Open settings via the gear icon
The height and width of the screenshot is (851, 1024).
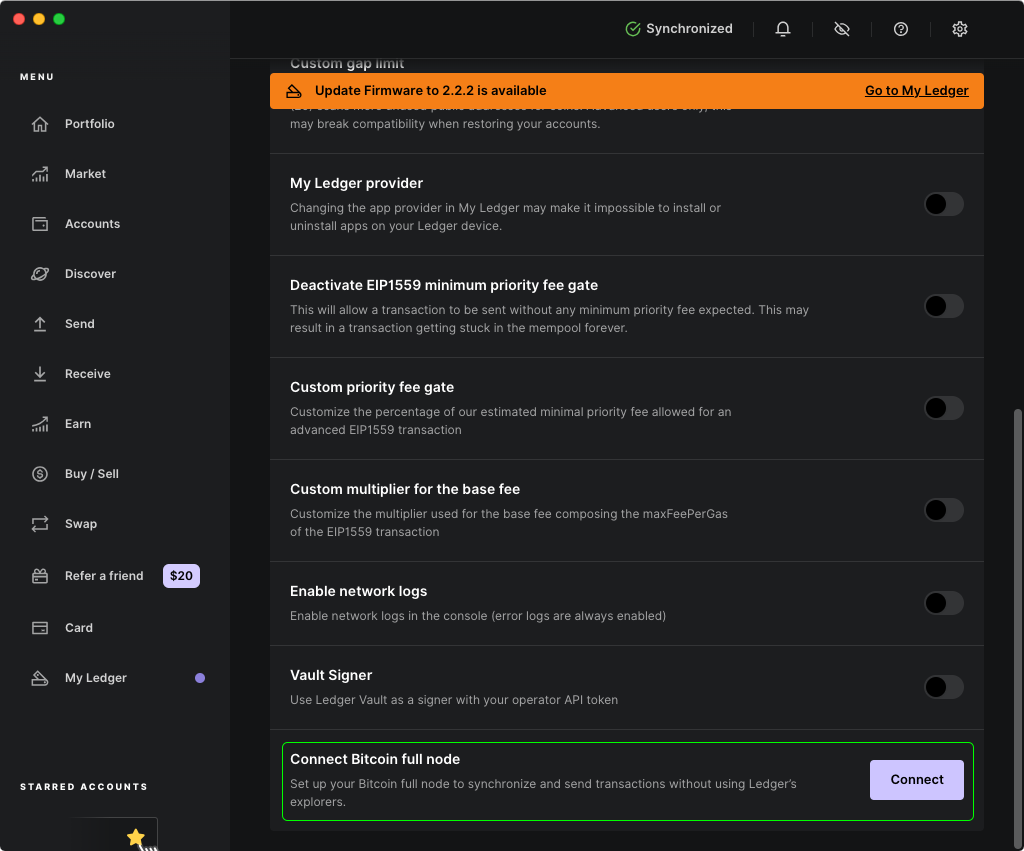pos(959,29)
